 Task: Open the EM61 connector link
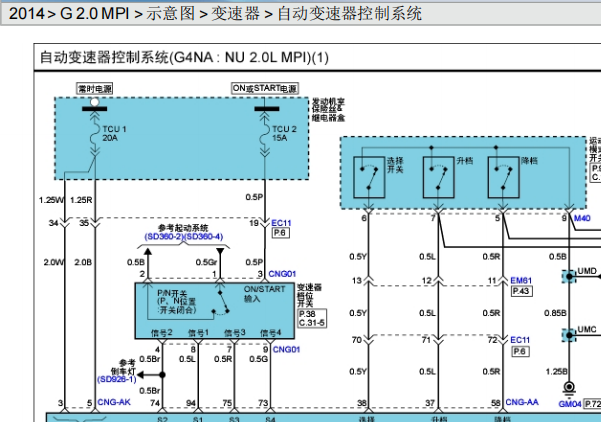coord(521,281)
